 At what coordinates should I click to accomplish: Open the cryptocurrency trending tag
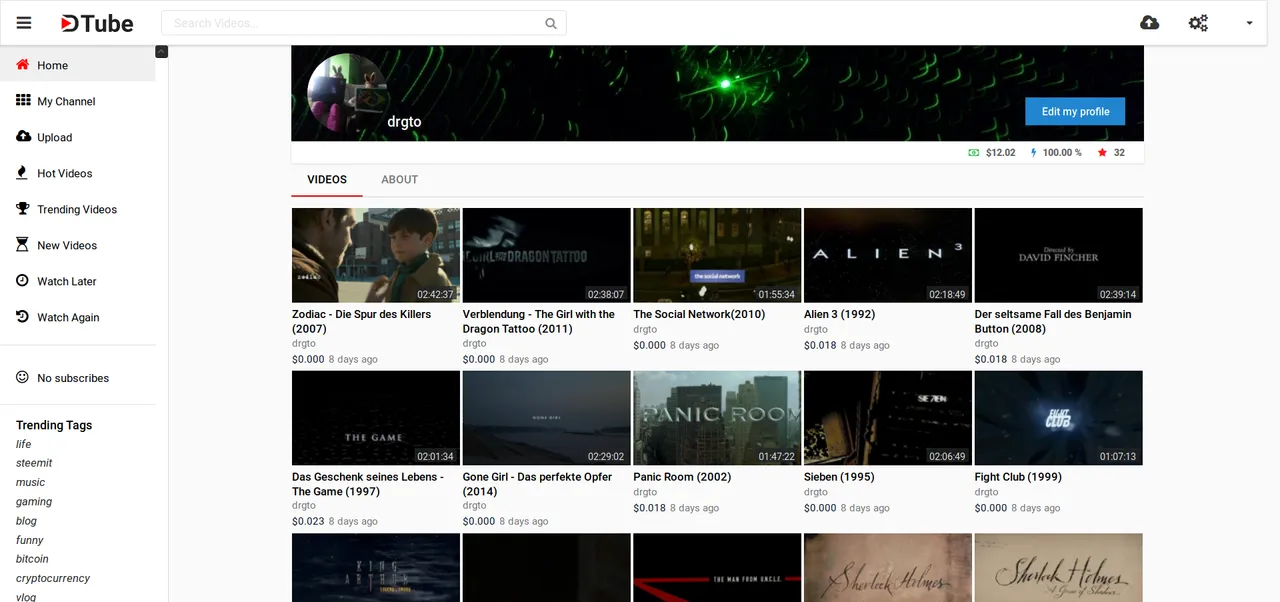[53, 578]
